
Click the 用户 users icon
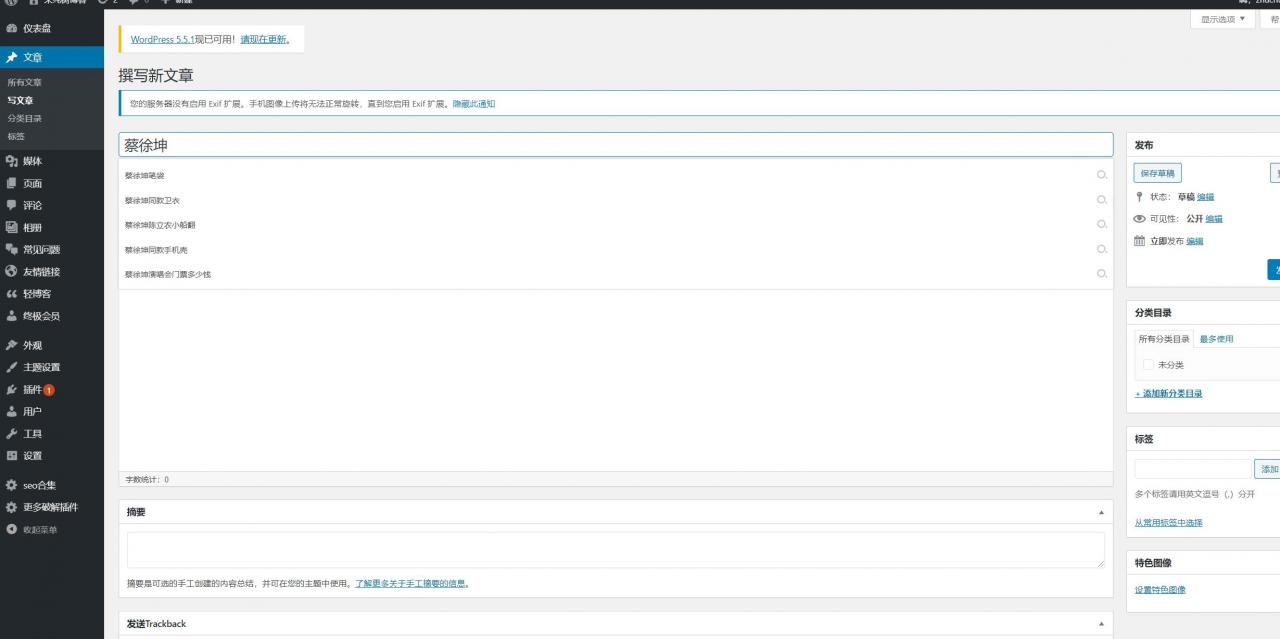click(x=11, y=411)
